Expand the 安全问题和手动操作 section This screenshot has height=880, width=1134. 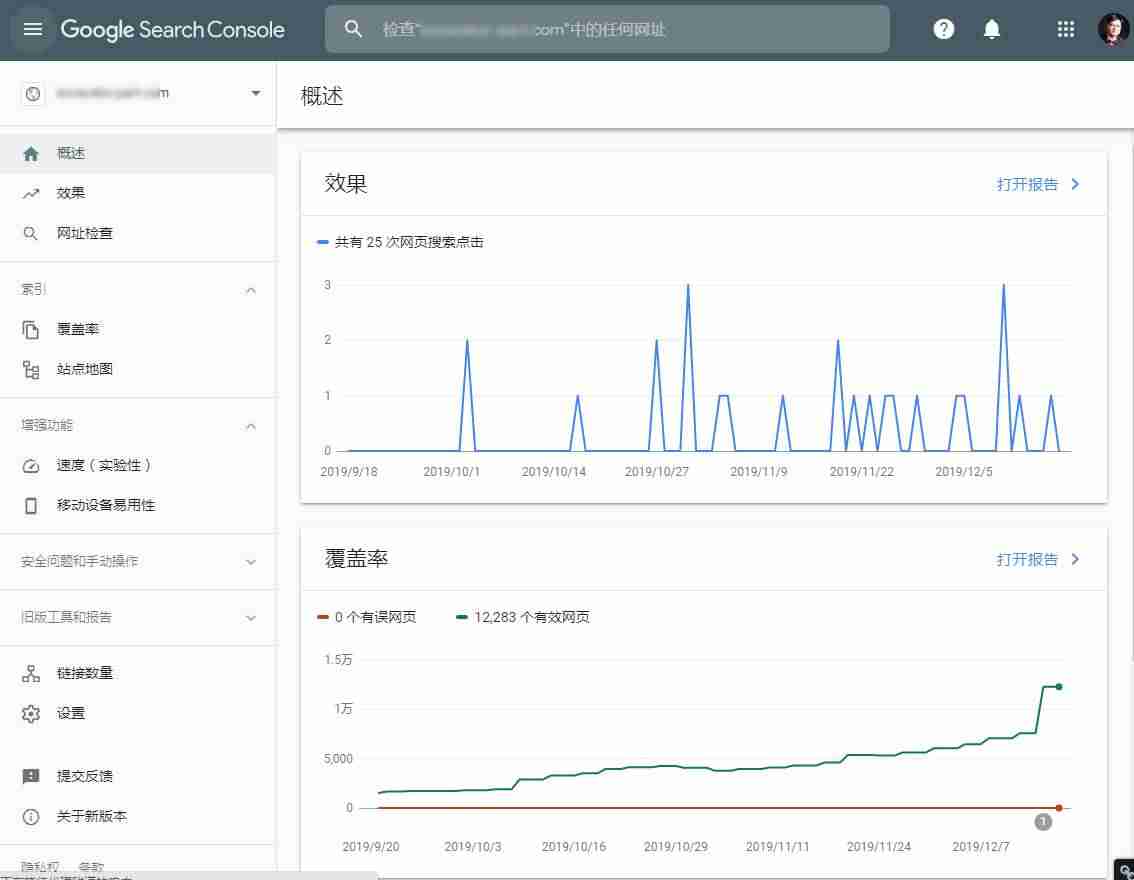coord(250,562)
